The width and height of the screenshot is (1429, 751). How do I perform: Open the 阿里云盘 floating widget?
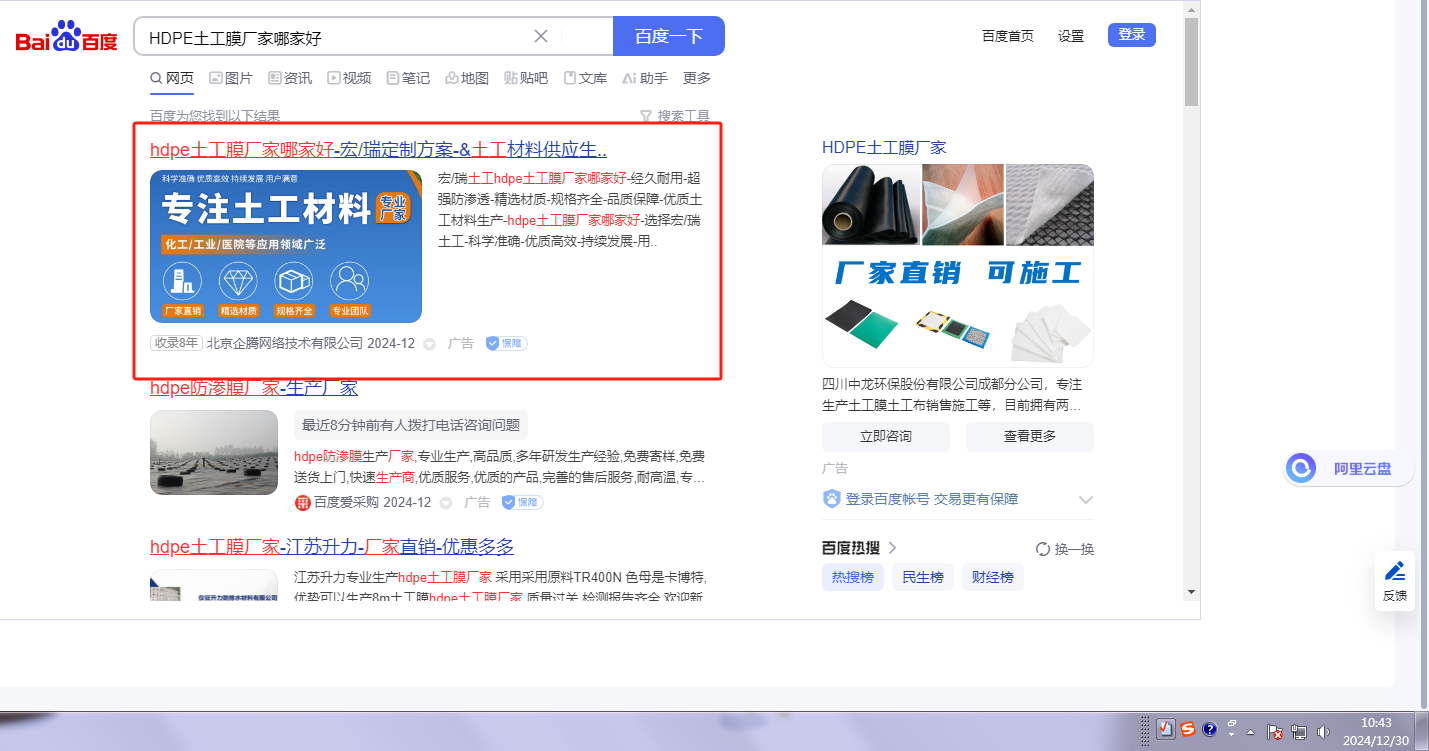[x=1350, y=468]
